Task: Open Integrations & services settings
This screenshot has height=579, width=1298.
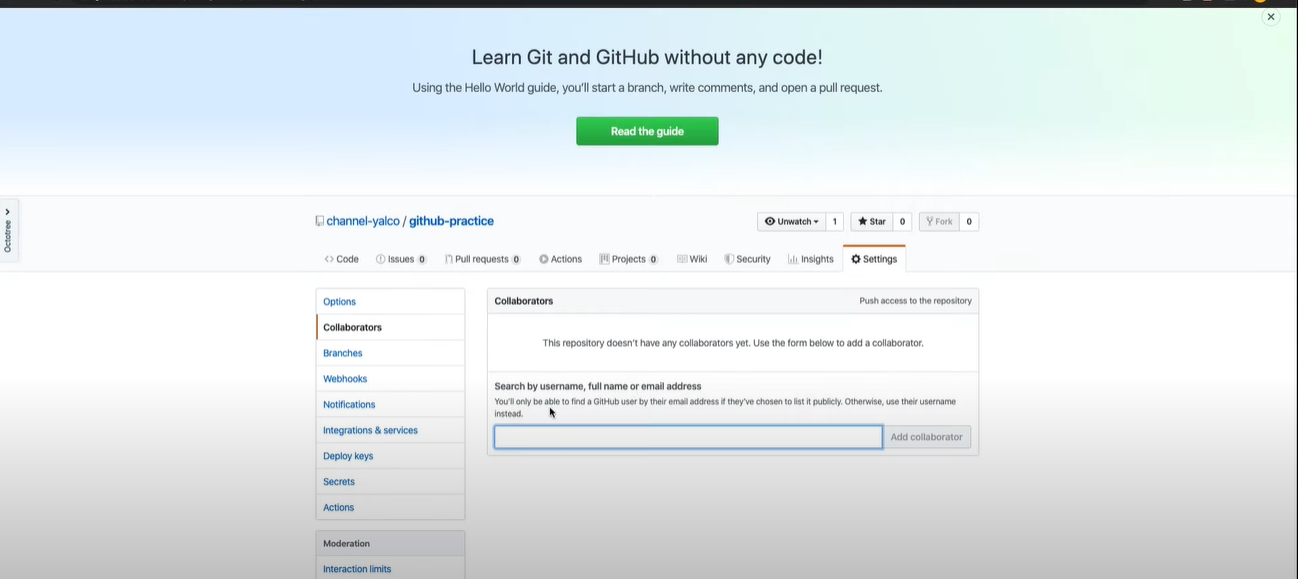Action: coord(390,430)
